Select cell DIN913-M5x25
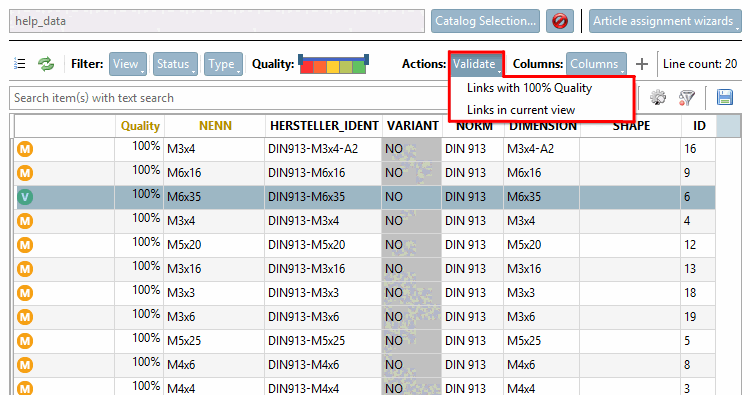 click(323, 341)
